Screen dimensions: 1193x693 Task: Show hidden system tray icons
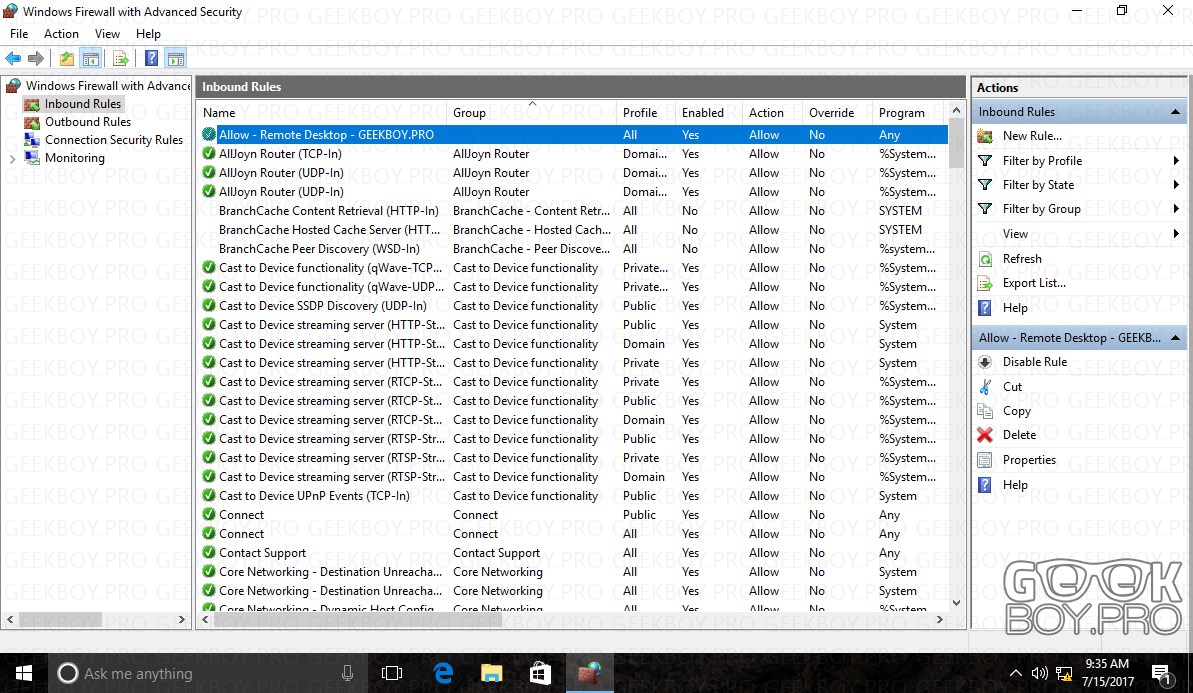coord(1016,673)
